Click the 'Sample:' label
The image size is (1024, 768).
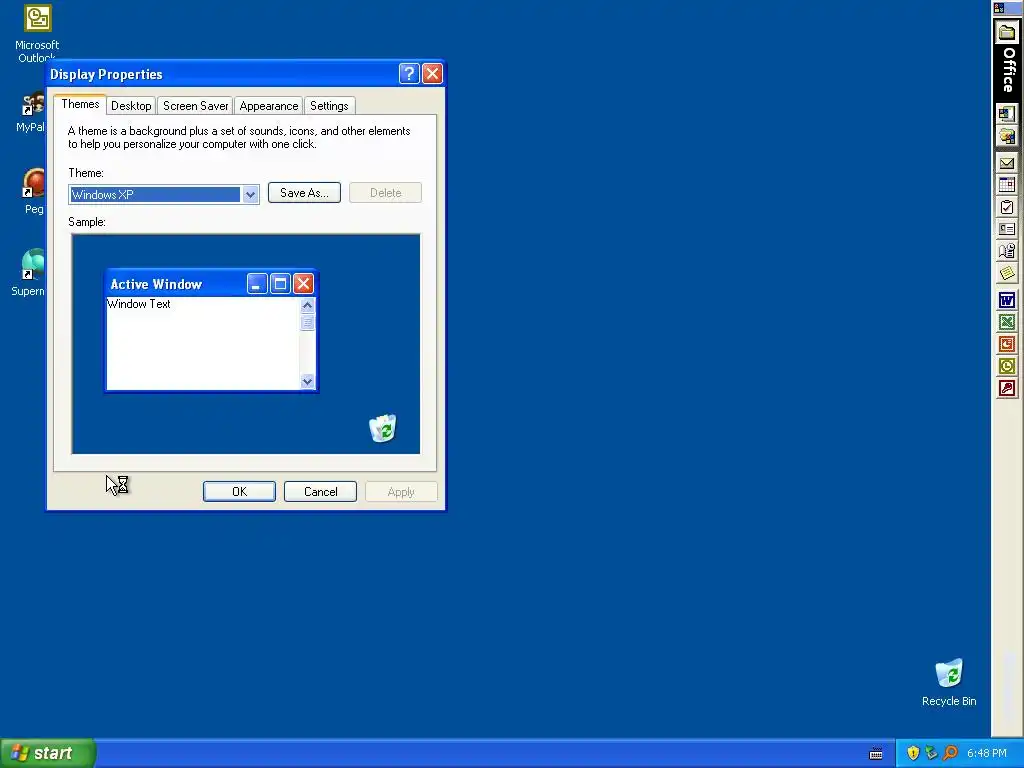87,221
